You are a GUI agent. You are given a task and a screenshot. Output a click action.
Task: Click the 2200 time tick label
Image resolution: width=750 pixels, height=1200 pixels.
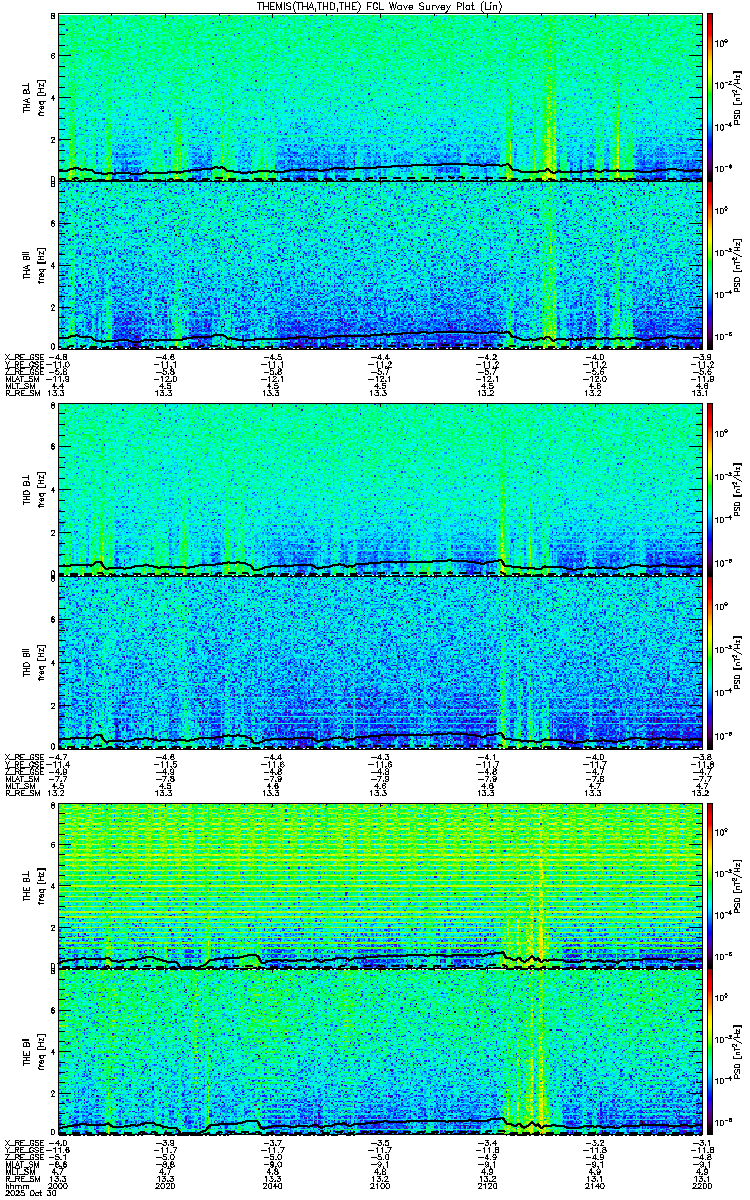(x=700, y=1185)
